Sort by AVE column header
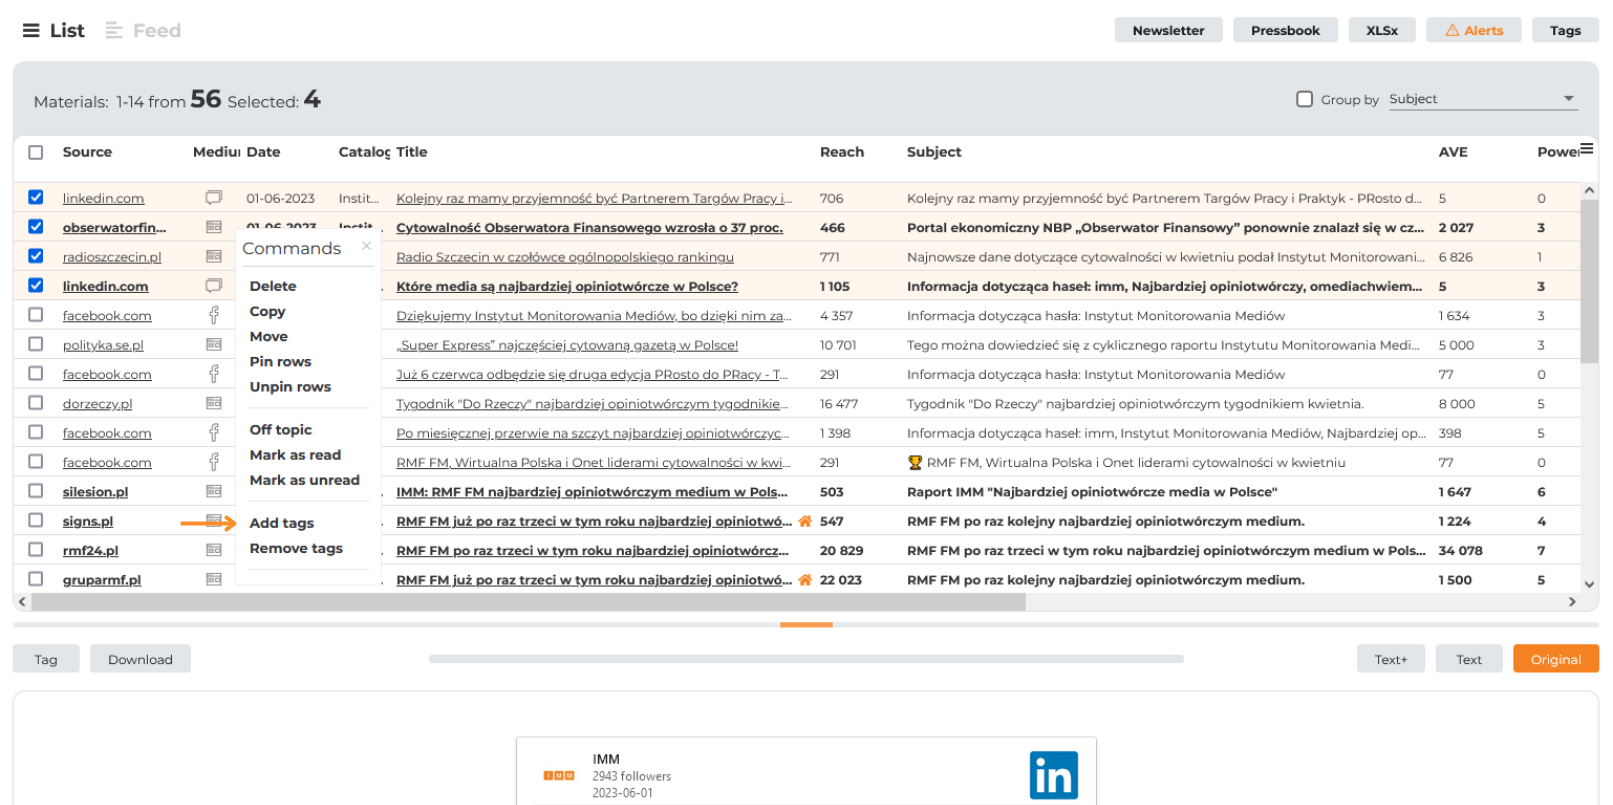Image resolution: width=1613 pixels, height=805 pixels. [x=1453, y=152]
